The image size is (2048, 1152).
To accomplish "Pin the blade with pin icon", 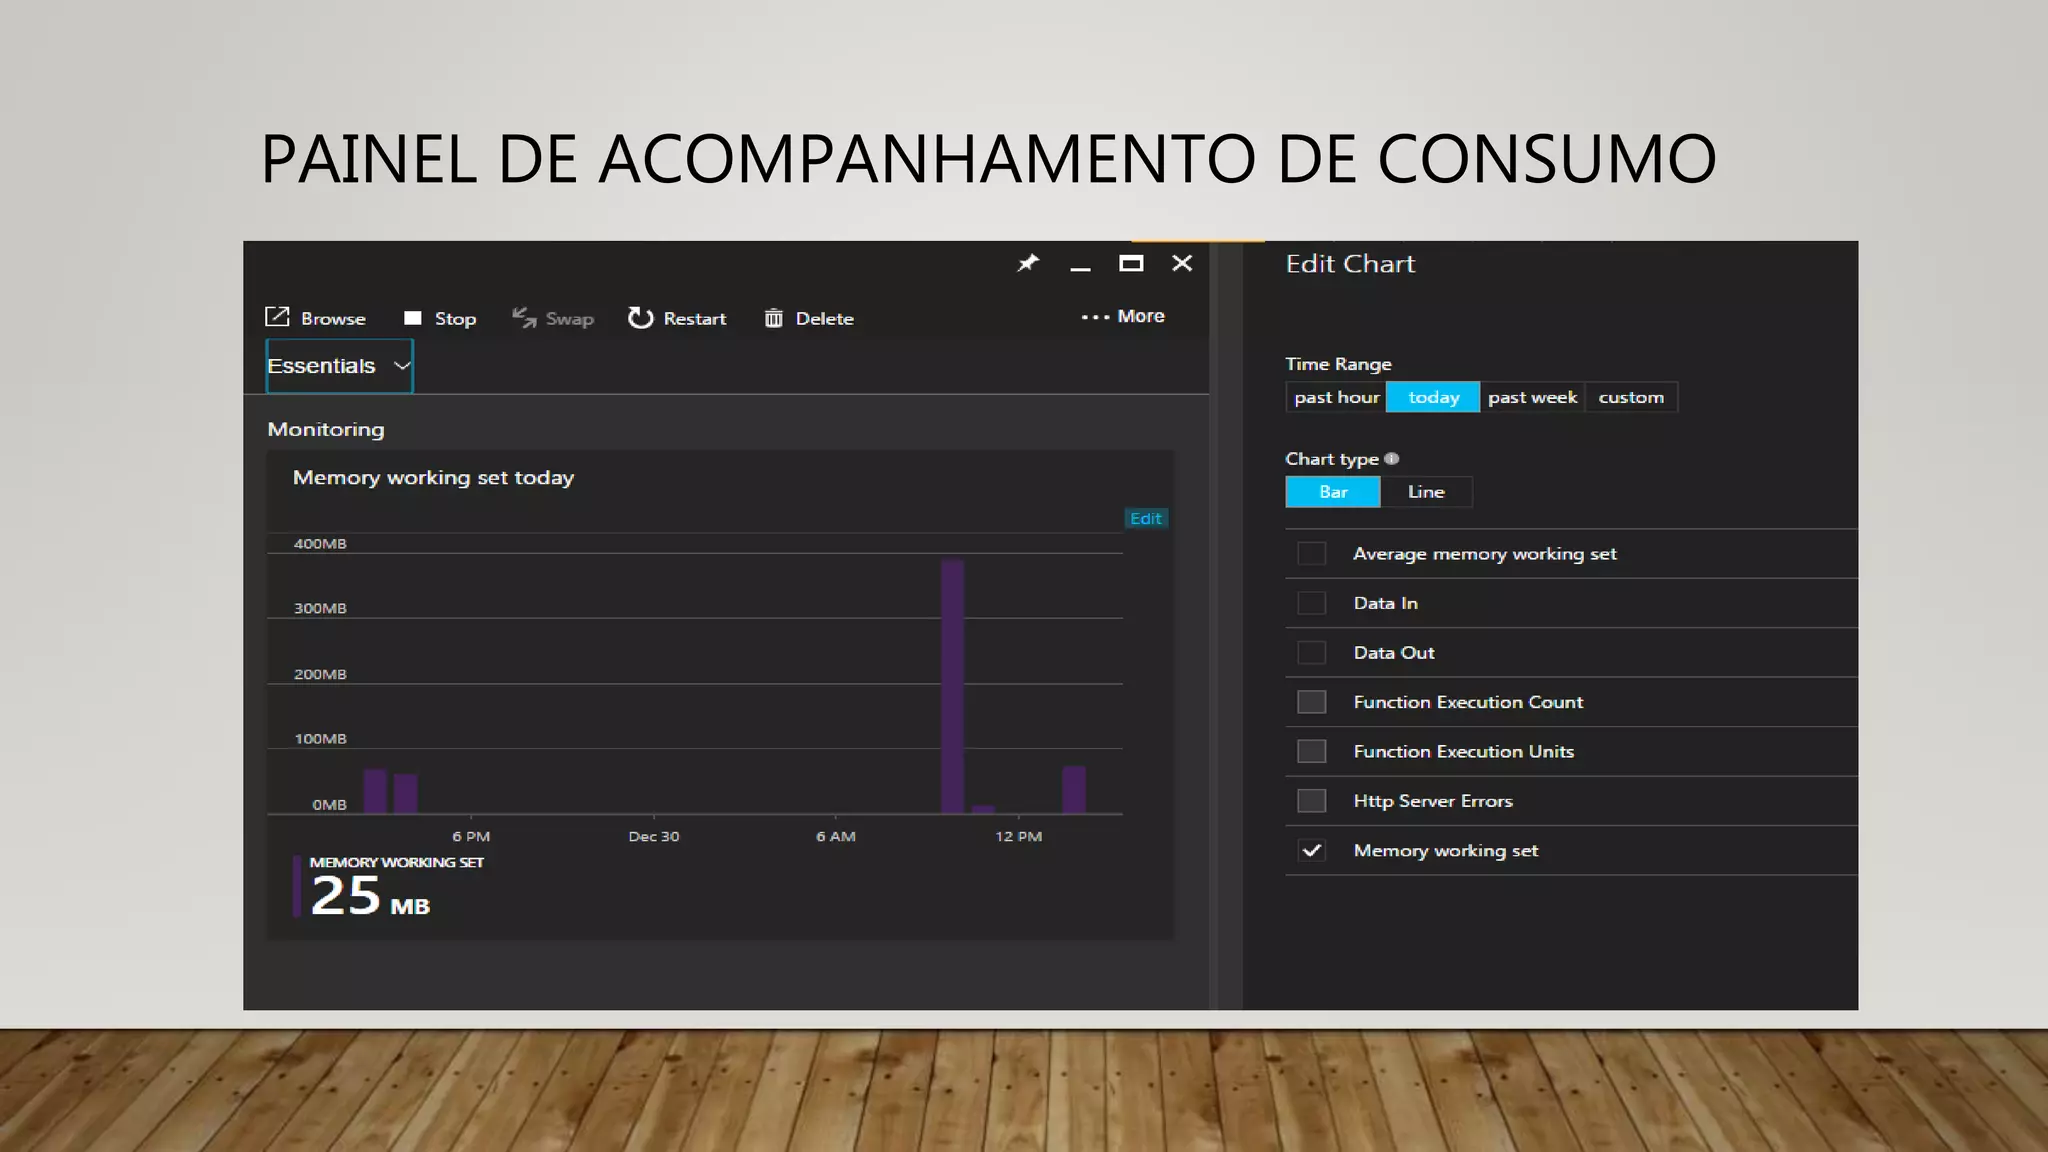I will click(1028, 263).
